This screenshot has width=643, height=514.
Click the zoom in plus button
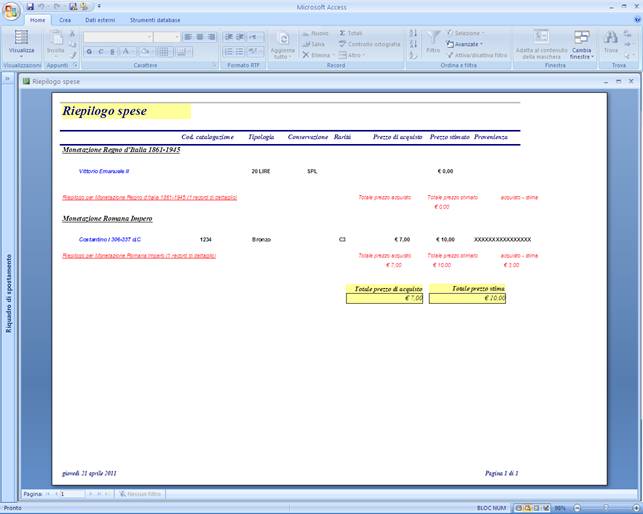(636, 508)
